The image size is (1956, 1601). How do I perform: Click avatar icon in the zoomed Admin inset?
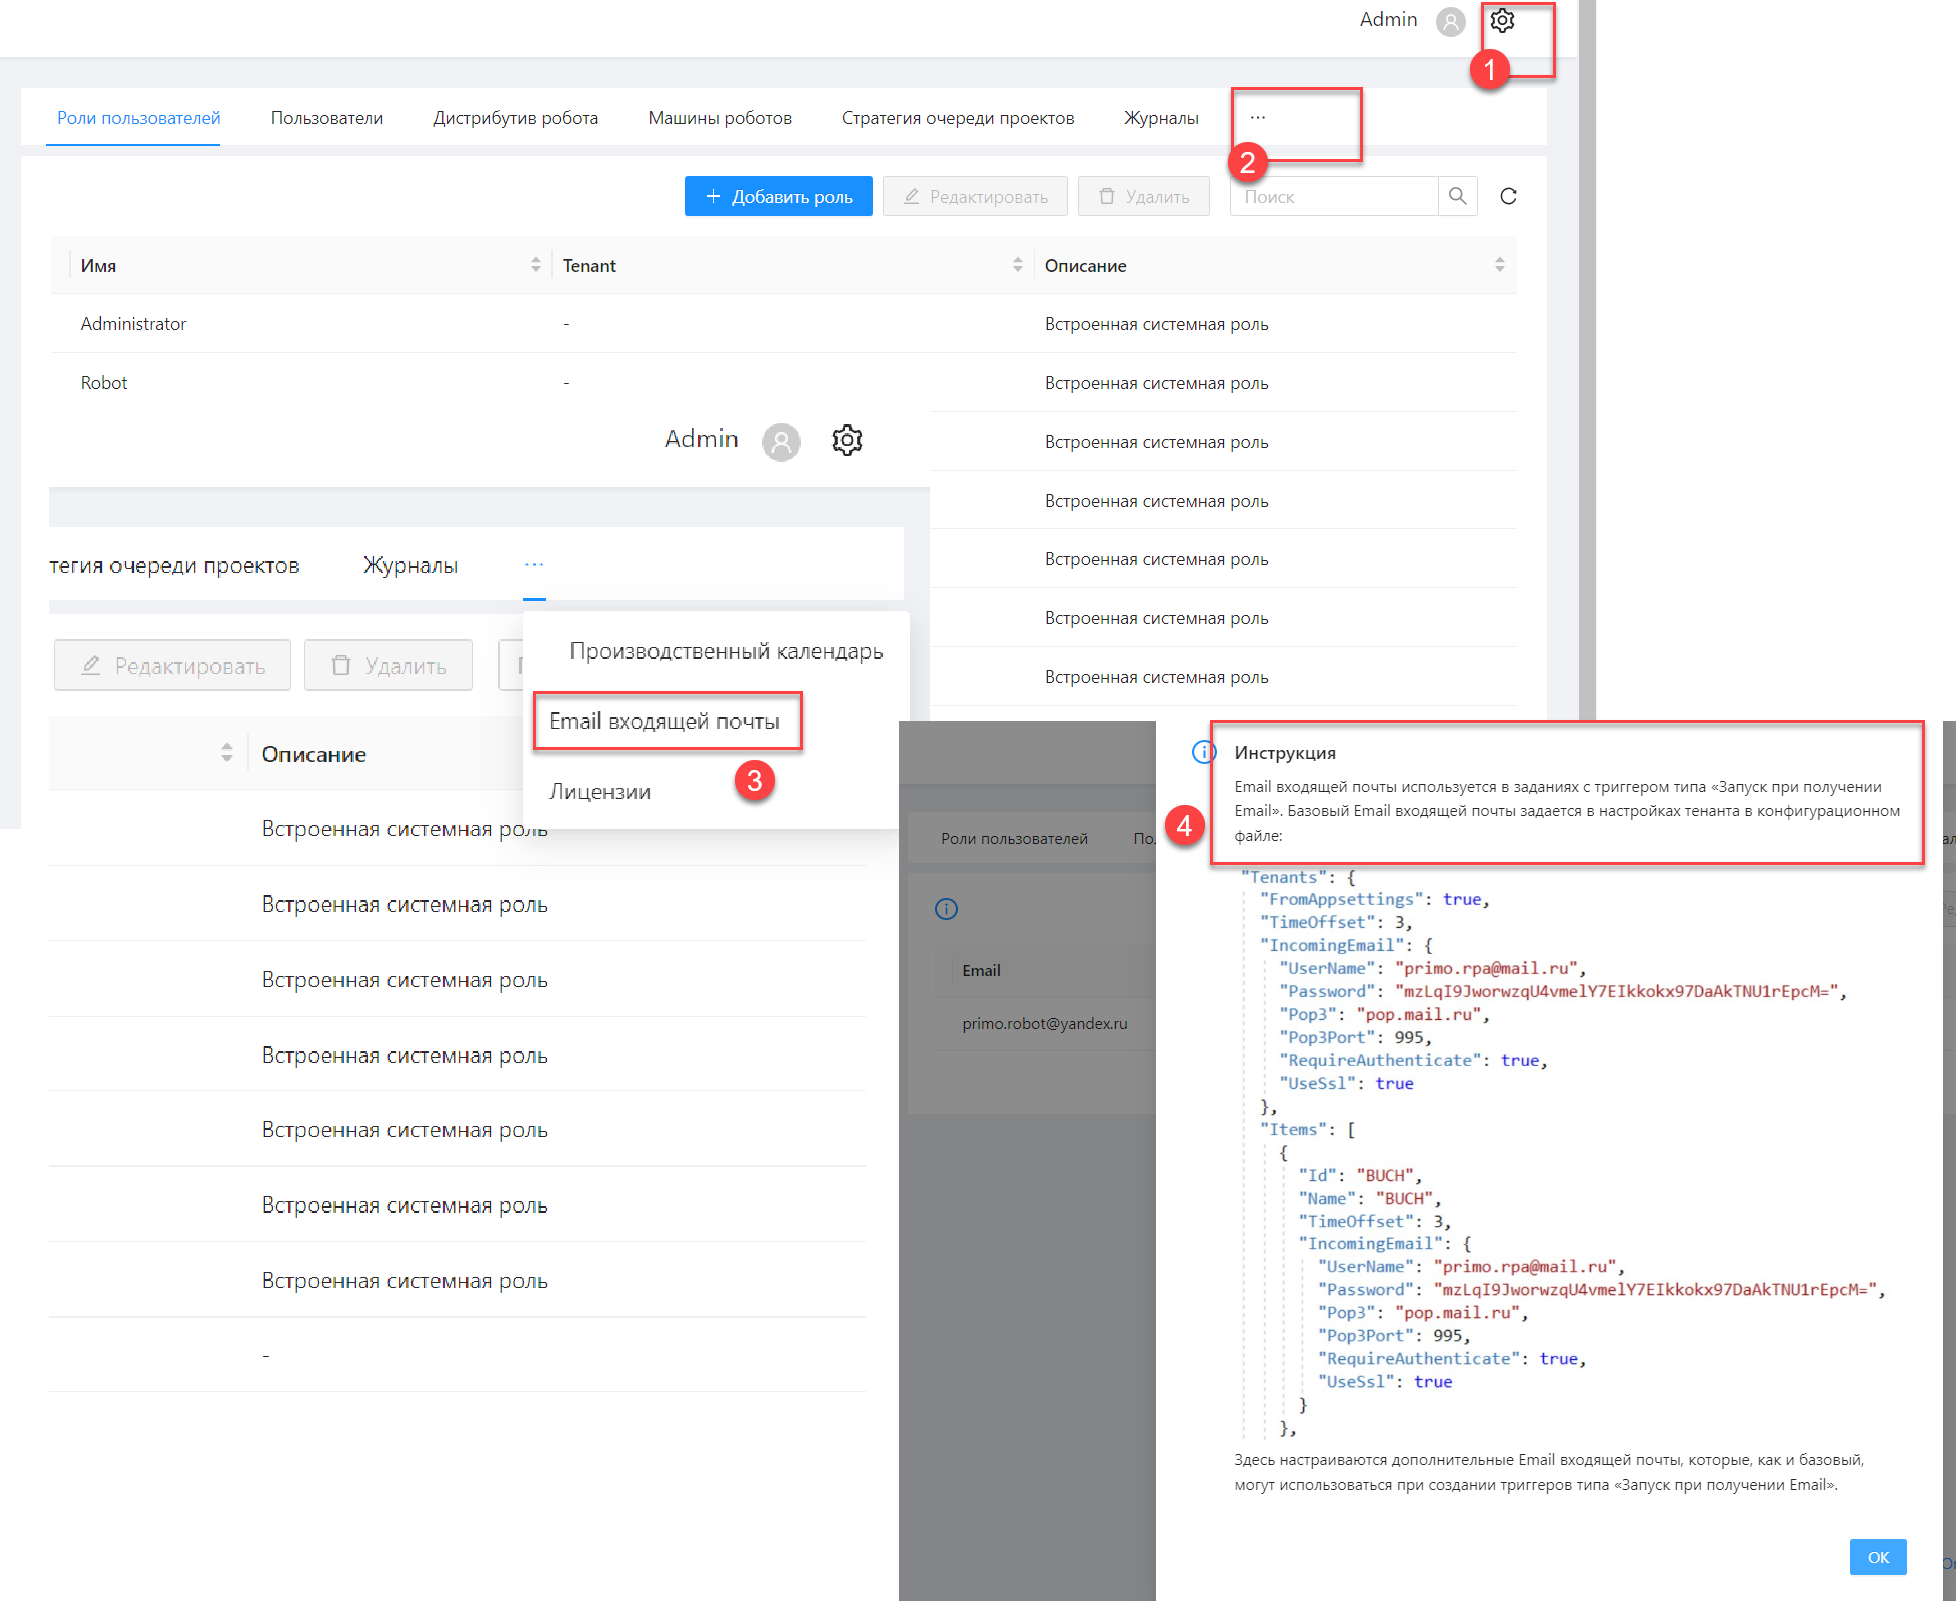(x=781, y=441)
